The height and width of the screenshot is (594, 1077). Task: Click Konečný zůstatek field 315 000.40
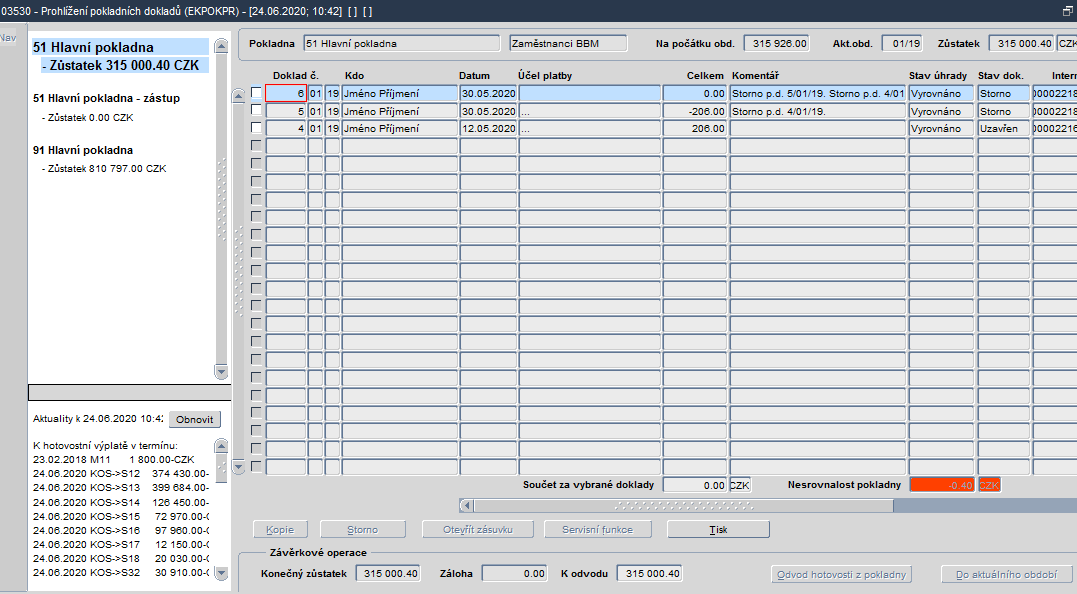click(x=388, y=573)
